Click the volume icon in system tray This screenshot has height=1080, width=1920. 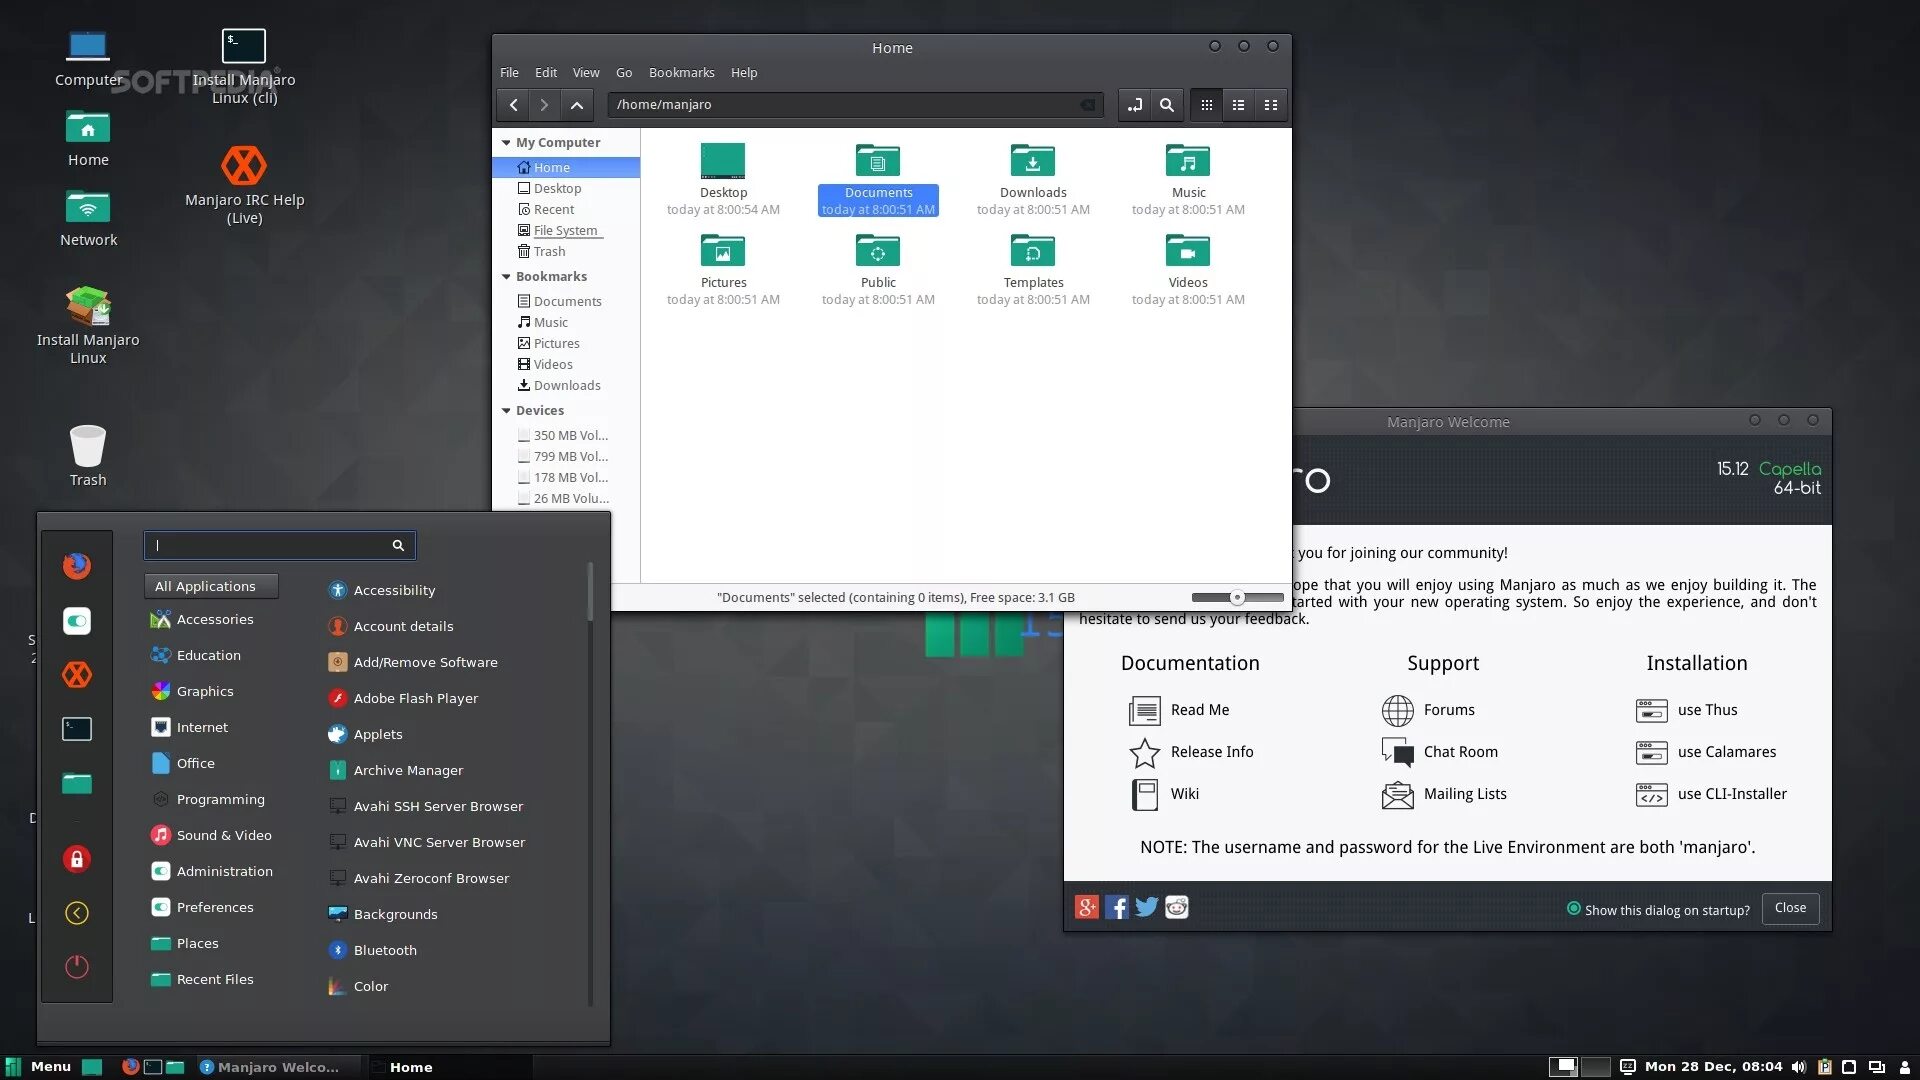click(1798, 1067)
